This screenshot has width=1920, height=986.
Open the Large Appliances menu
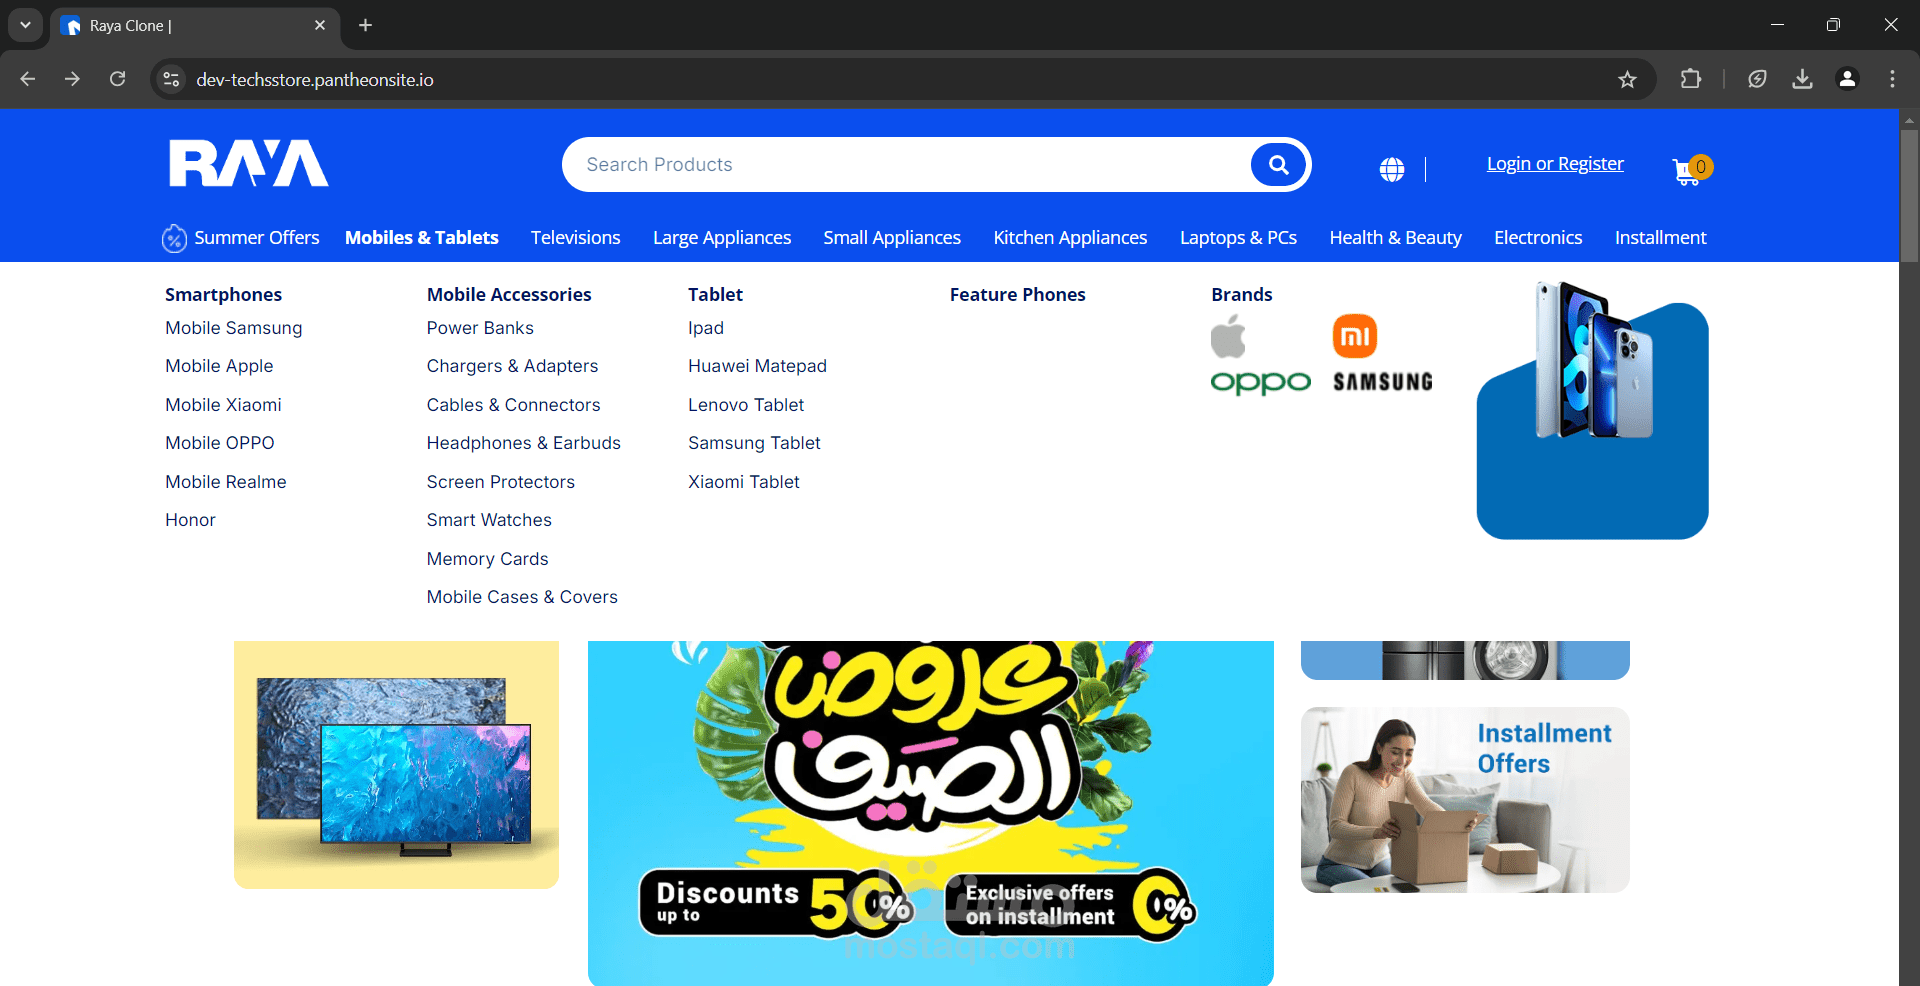tap(722, 238)
